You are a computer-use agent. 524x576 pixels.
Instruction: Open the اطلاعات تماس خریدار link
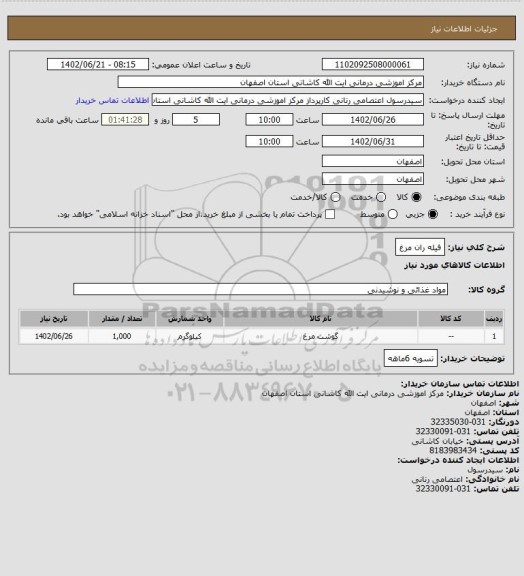pyautogui.click(x=112, y=100)
